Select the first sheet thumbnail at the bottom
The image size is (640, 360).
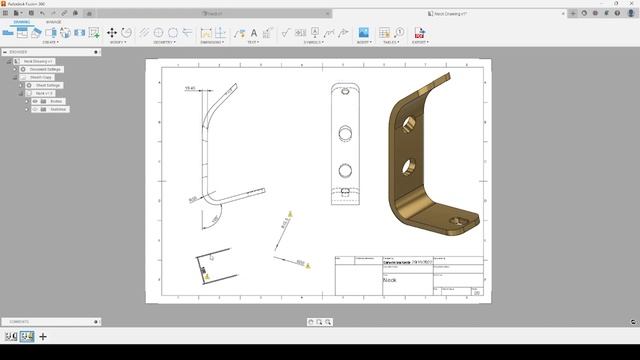pos(11,336)
